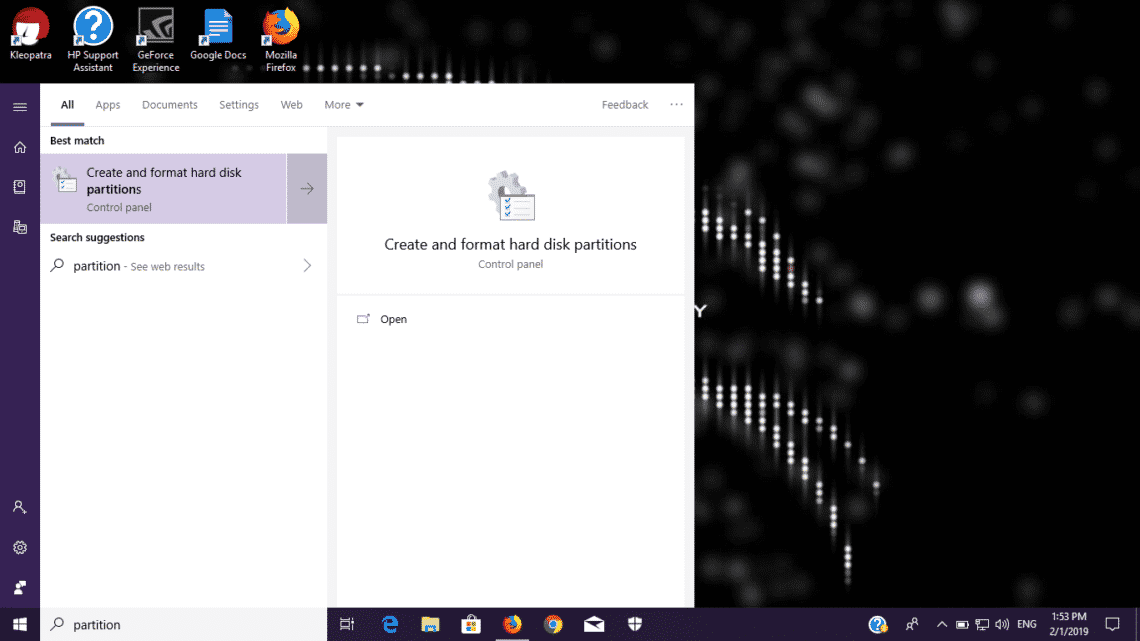Open Microsoft Edge from the taskbar
1140x641 pixels.
click(390, 624)
